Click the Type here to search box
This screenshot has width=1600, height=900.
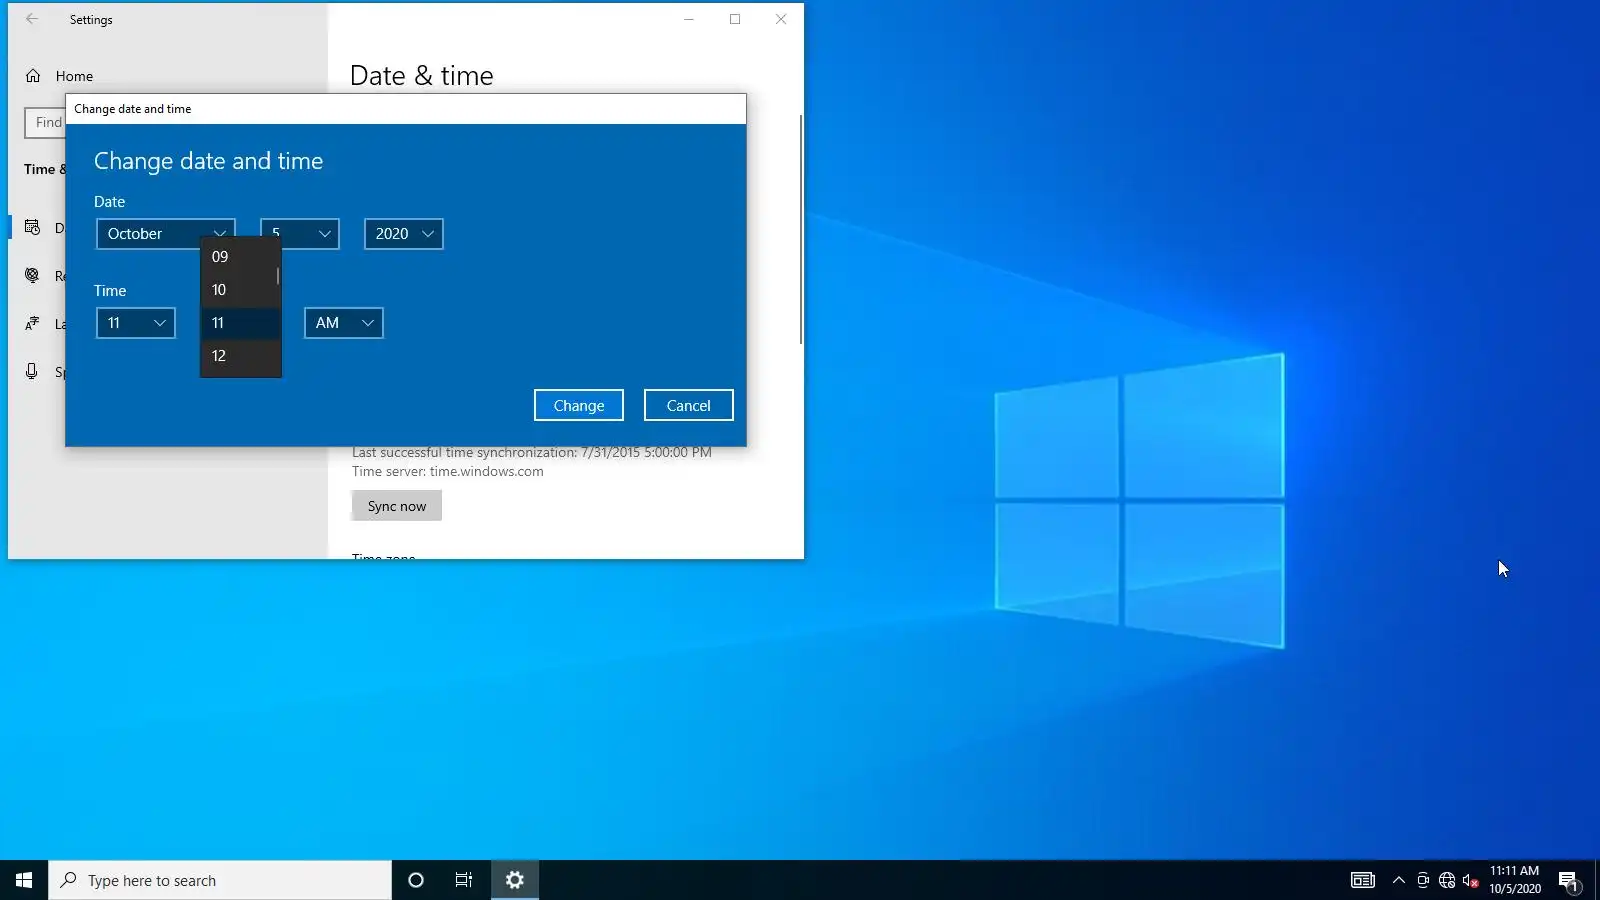[220, 880]
